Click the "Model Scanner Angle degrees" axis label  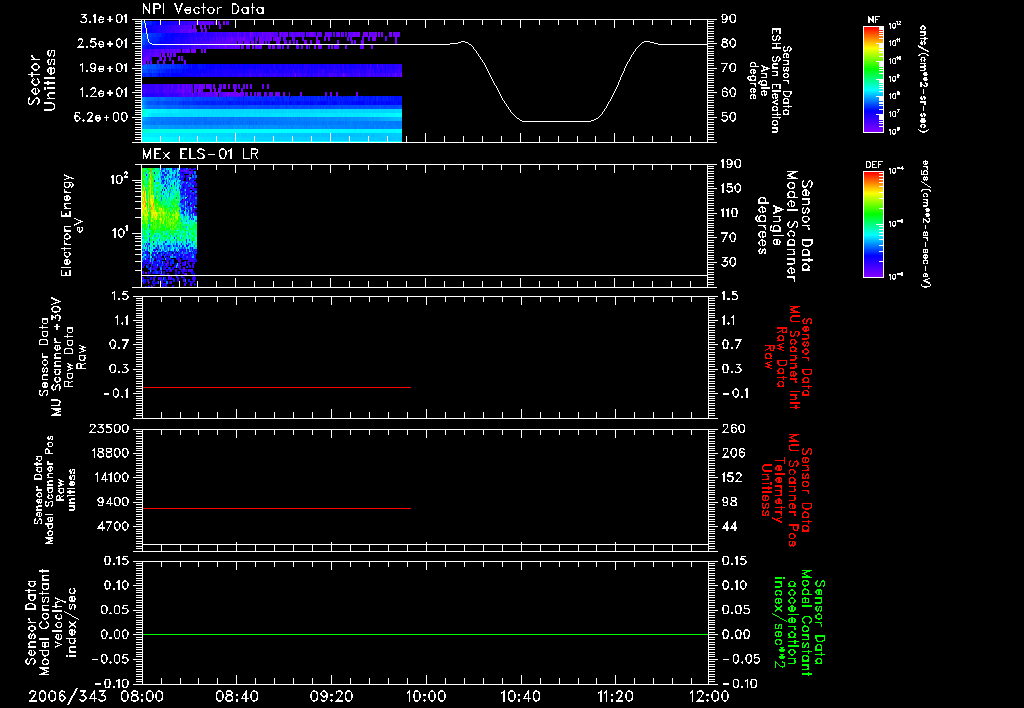[784, 226]
